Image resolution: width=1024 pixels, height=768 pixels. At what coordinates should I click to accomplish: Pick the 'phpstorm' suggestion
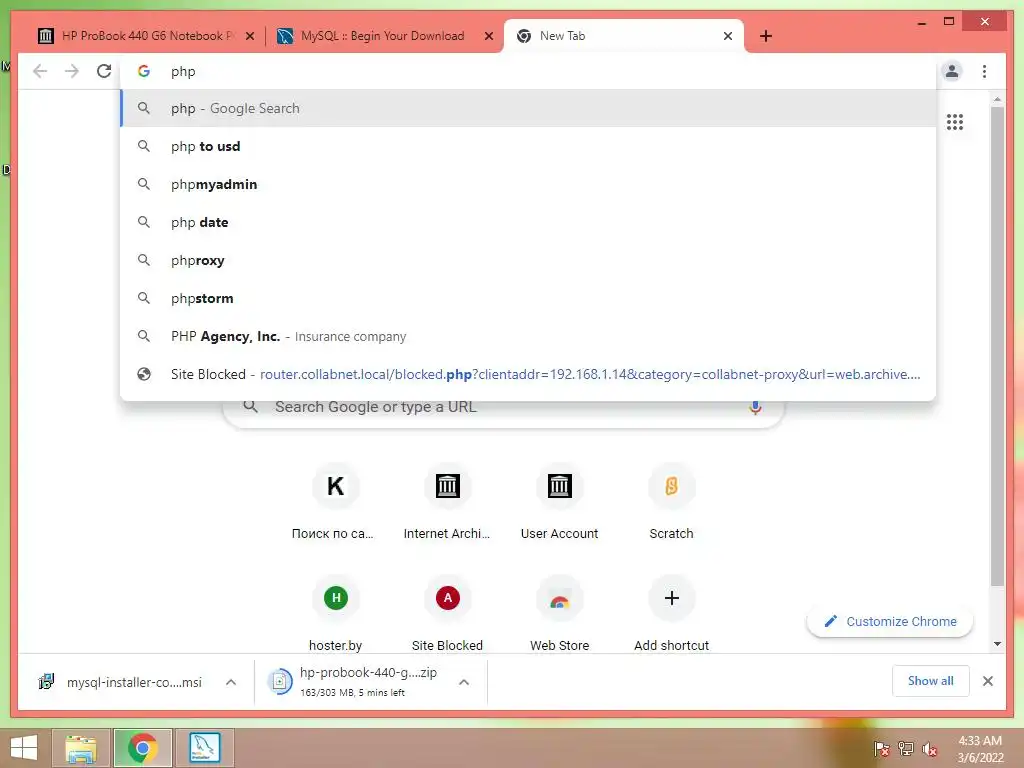pos(528,298)
